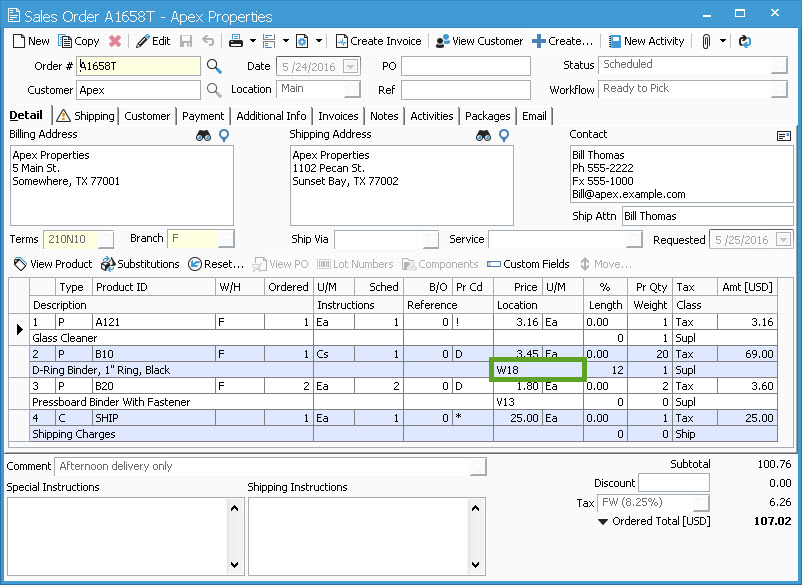Open the Requested date dropdown
The width and height of the screenshot is (802, 585).
784,240
